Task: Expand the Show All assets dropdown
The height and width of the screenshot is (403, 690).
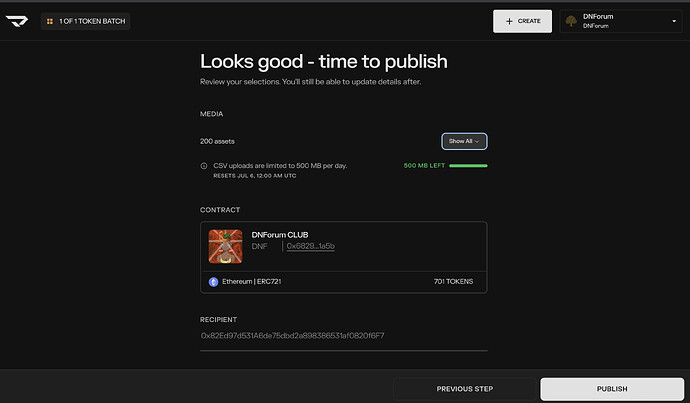Action: [464, 141]
